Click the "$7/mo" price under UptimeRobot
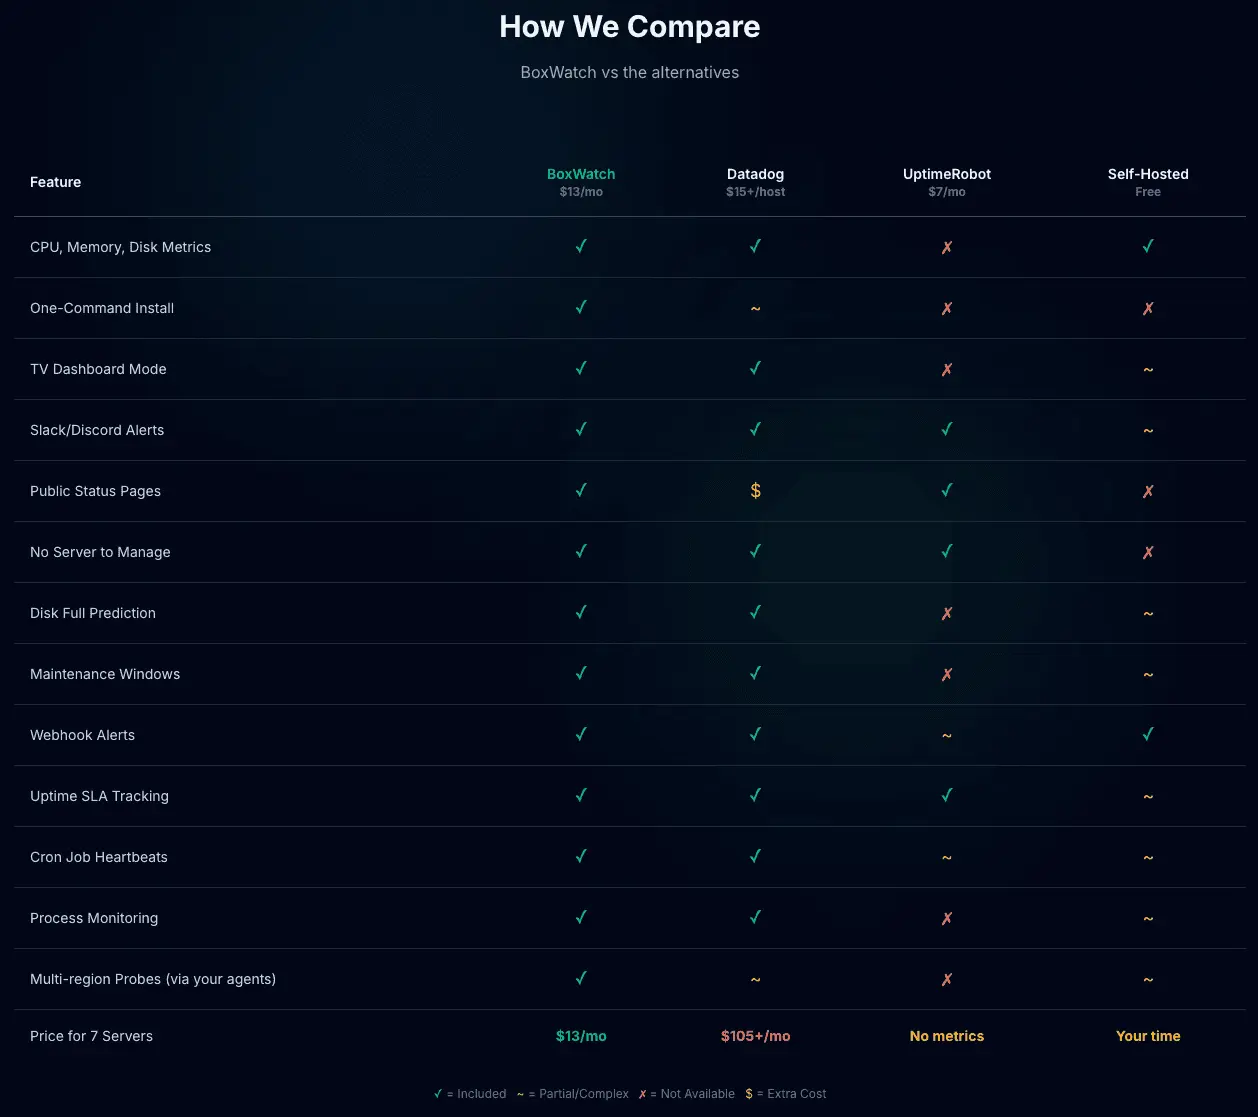The image size is (1258, 1117). [947, 192]
